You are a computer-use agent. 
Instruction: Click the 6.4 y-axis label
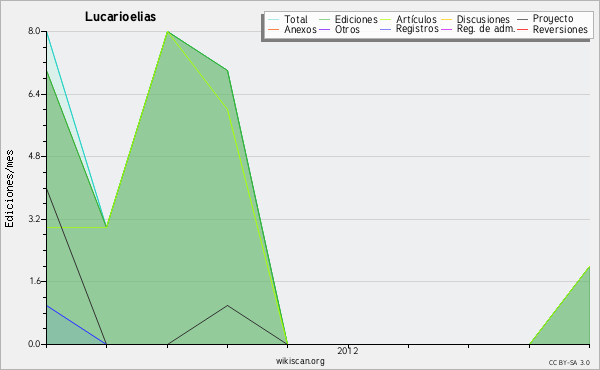tap(34, 94)
